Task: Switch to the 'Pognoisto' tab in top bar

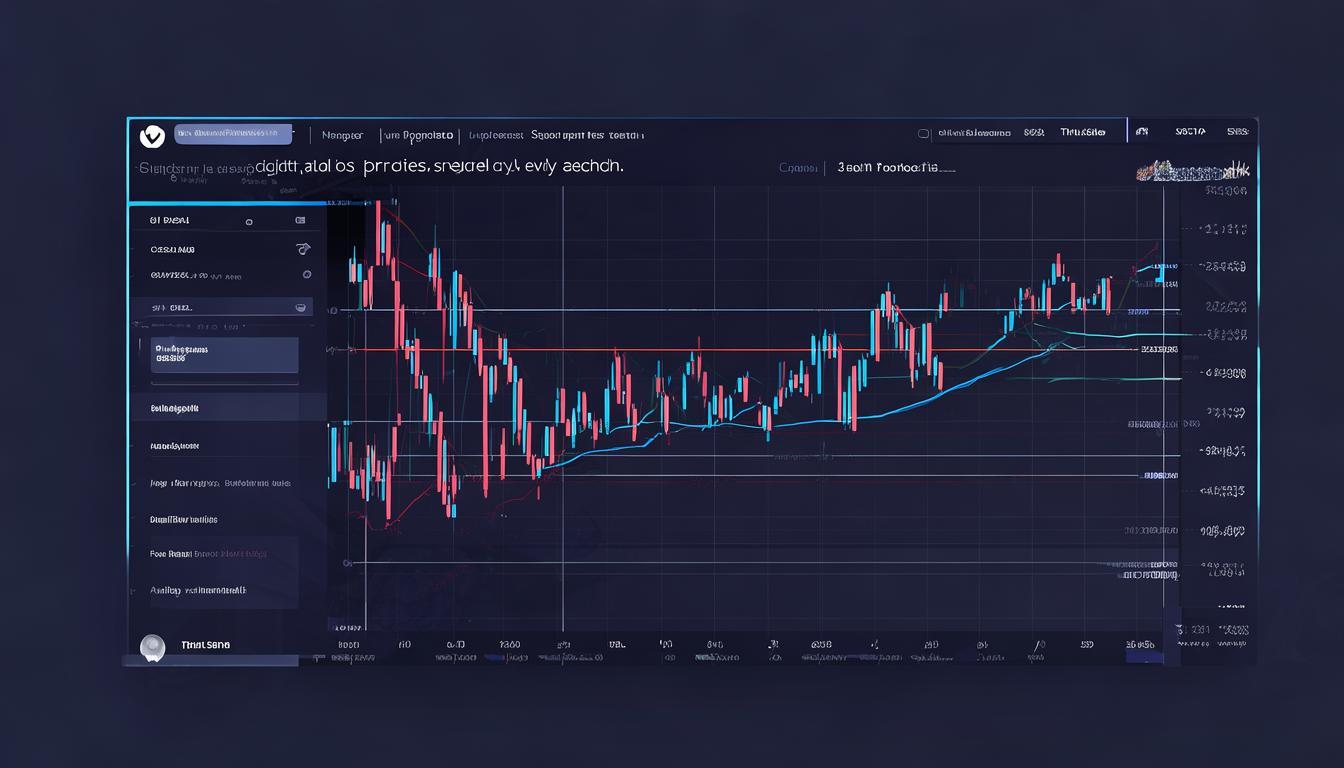Action: click(x=419, y=134)
